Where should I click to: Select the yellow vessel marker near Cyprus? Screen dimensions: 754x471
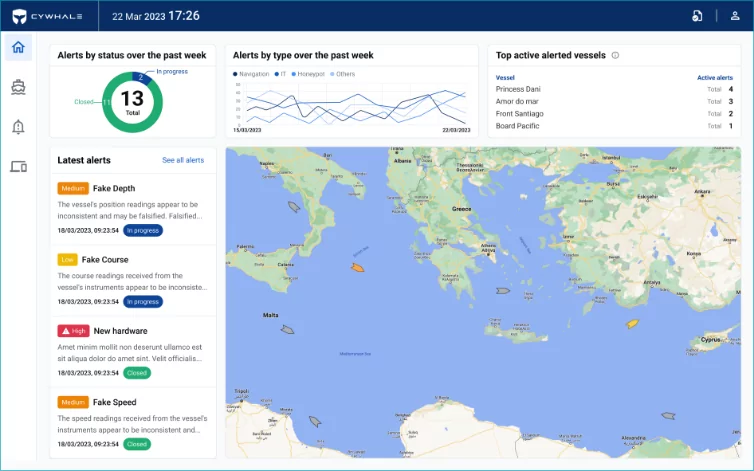[x=631, y=324]
